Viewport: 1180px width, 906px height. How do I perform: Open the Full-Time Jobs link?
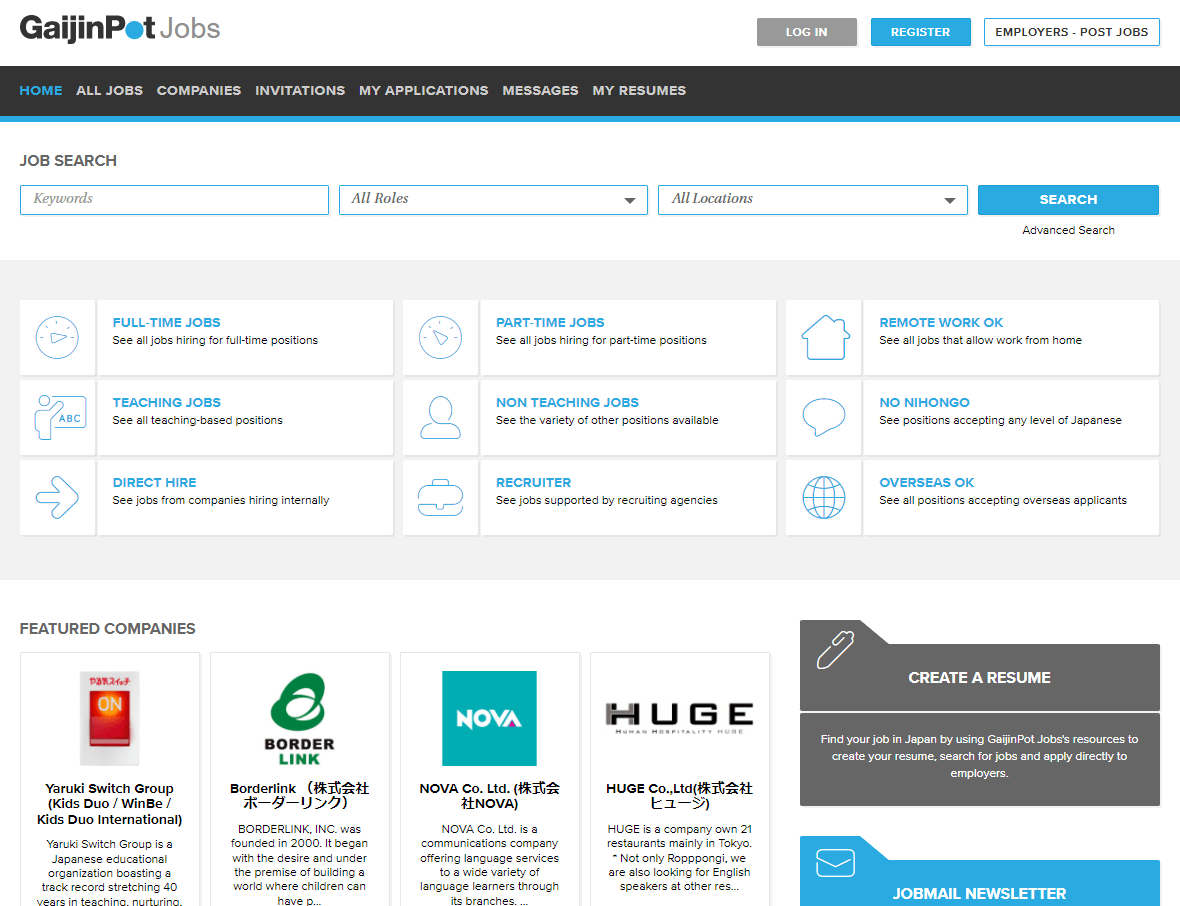[x=166, y=322]
